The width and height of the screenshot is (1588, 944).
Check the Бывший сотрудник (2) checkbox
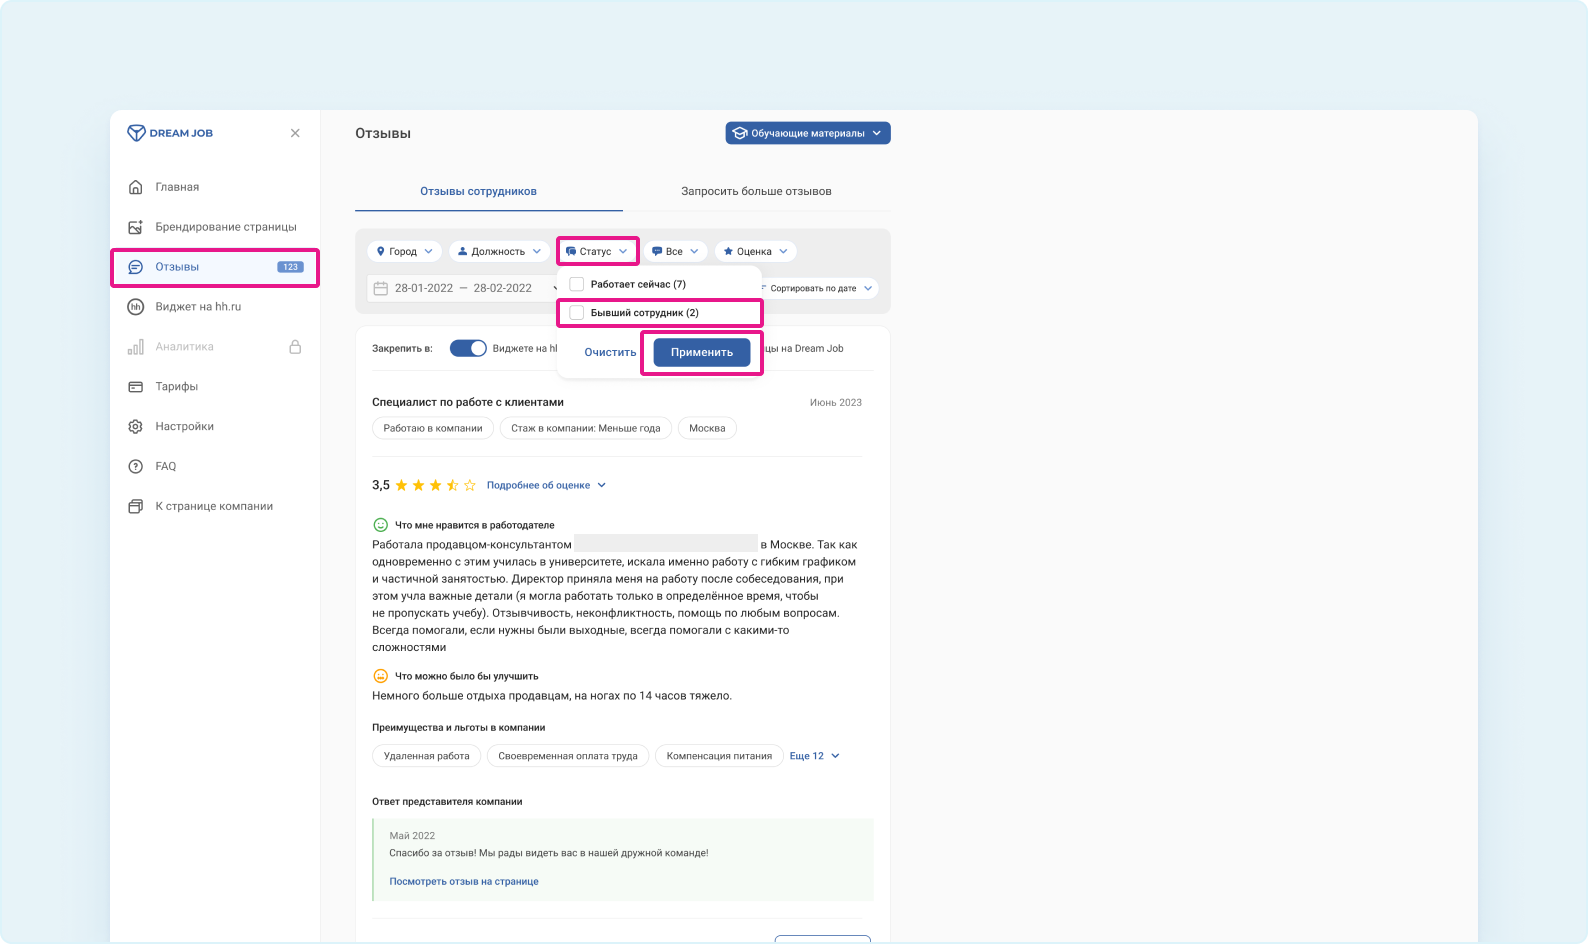pos(577,313)
